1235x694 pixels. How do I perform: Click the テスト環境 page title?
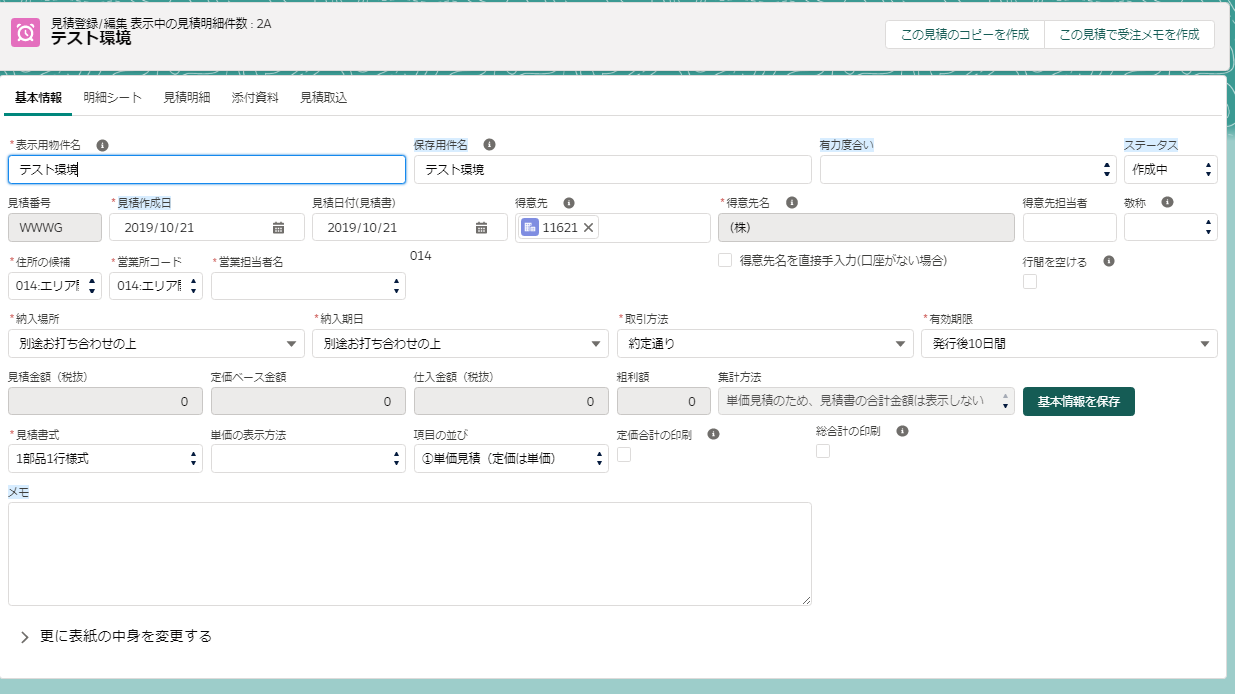tap(91, 39)
